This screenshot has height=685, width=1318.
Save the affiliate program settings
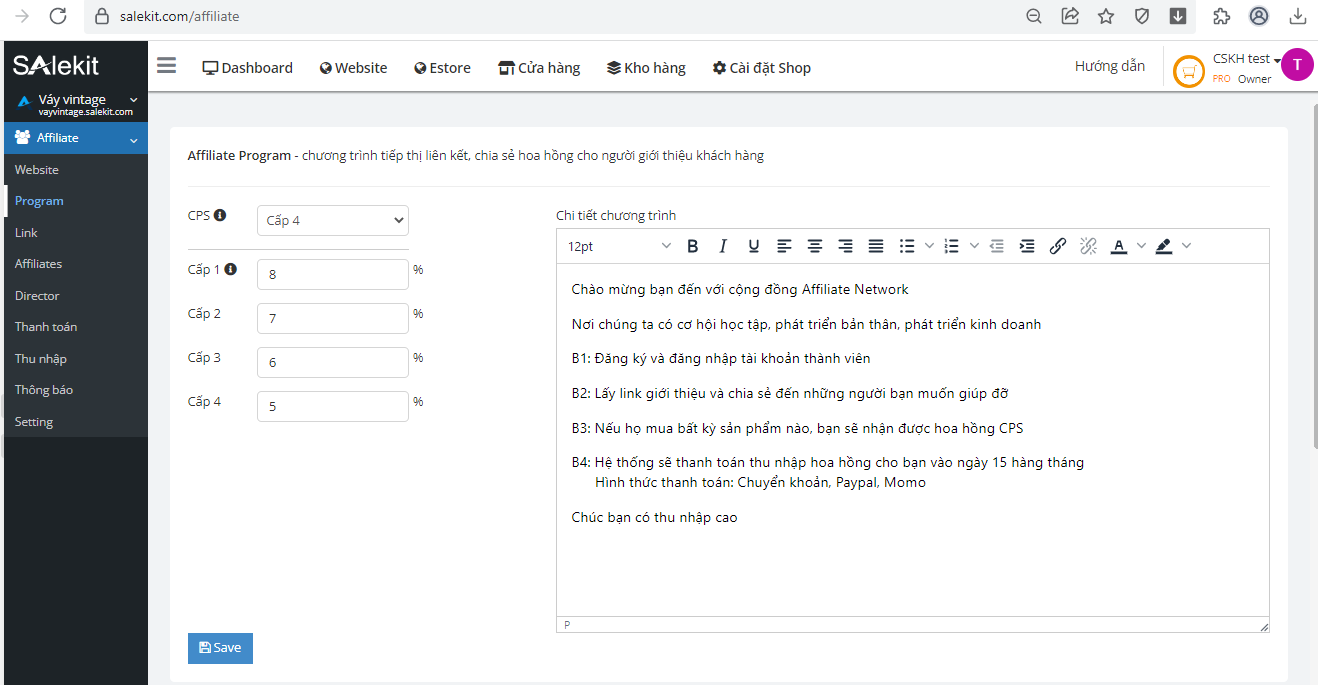(x=220, y=648)
